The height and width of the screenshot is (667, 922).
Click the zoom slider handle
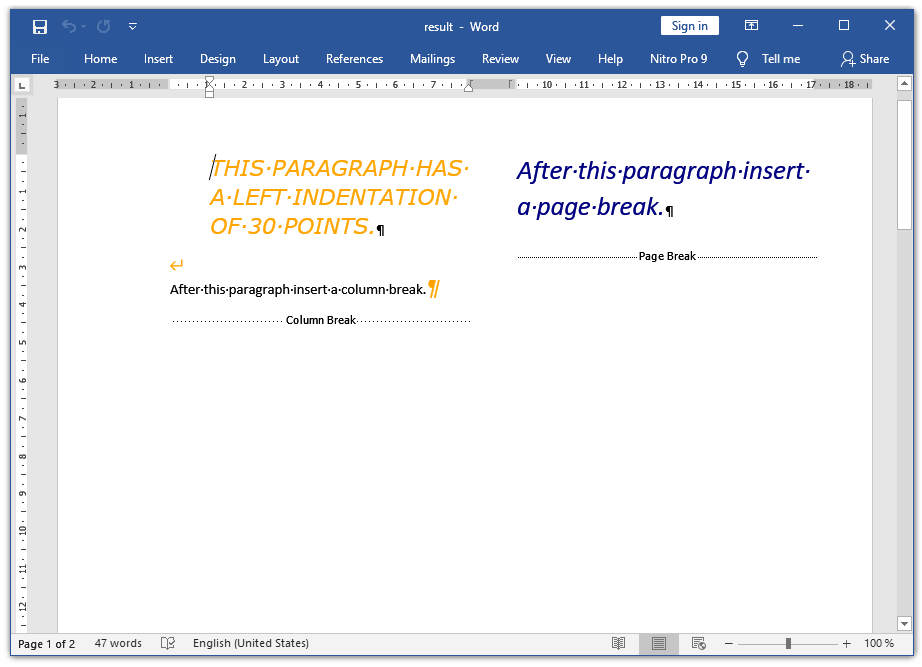[788, 644]
